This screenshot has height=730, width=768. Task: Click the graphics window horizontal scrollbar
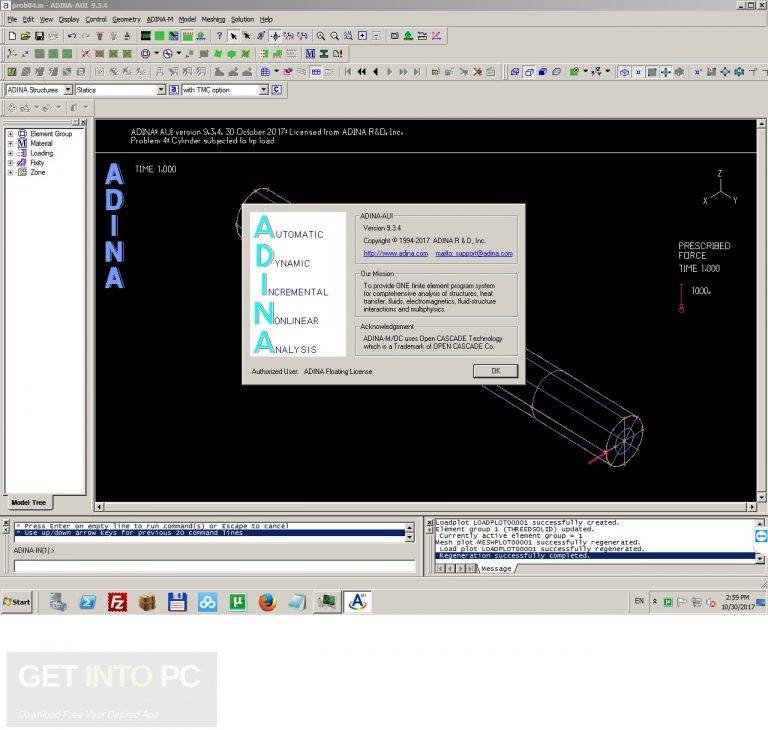pyautogui.click(x=426, y=507)
